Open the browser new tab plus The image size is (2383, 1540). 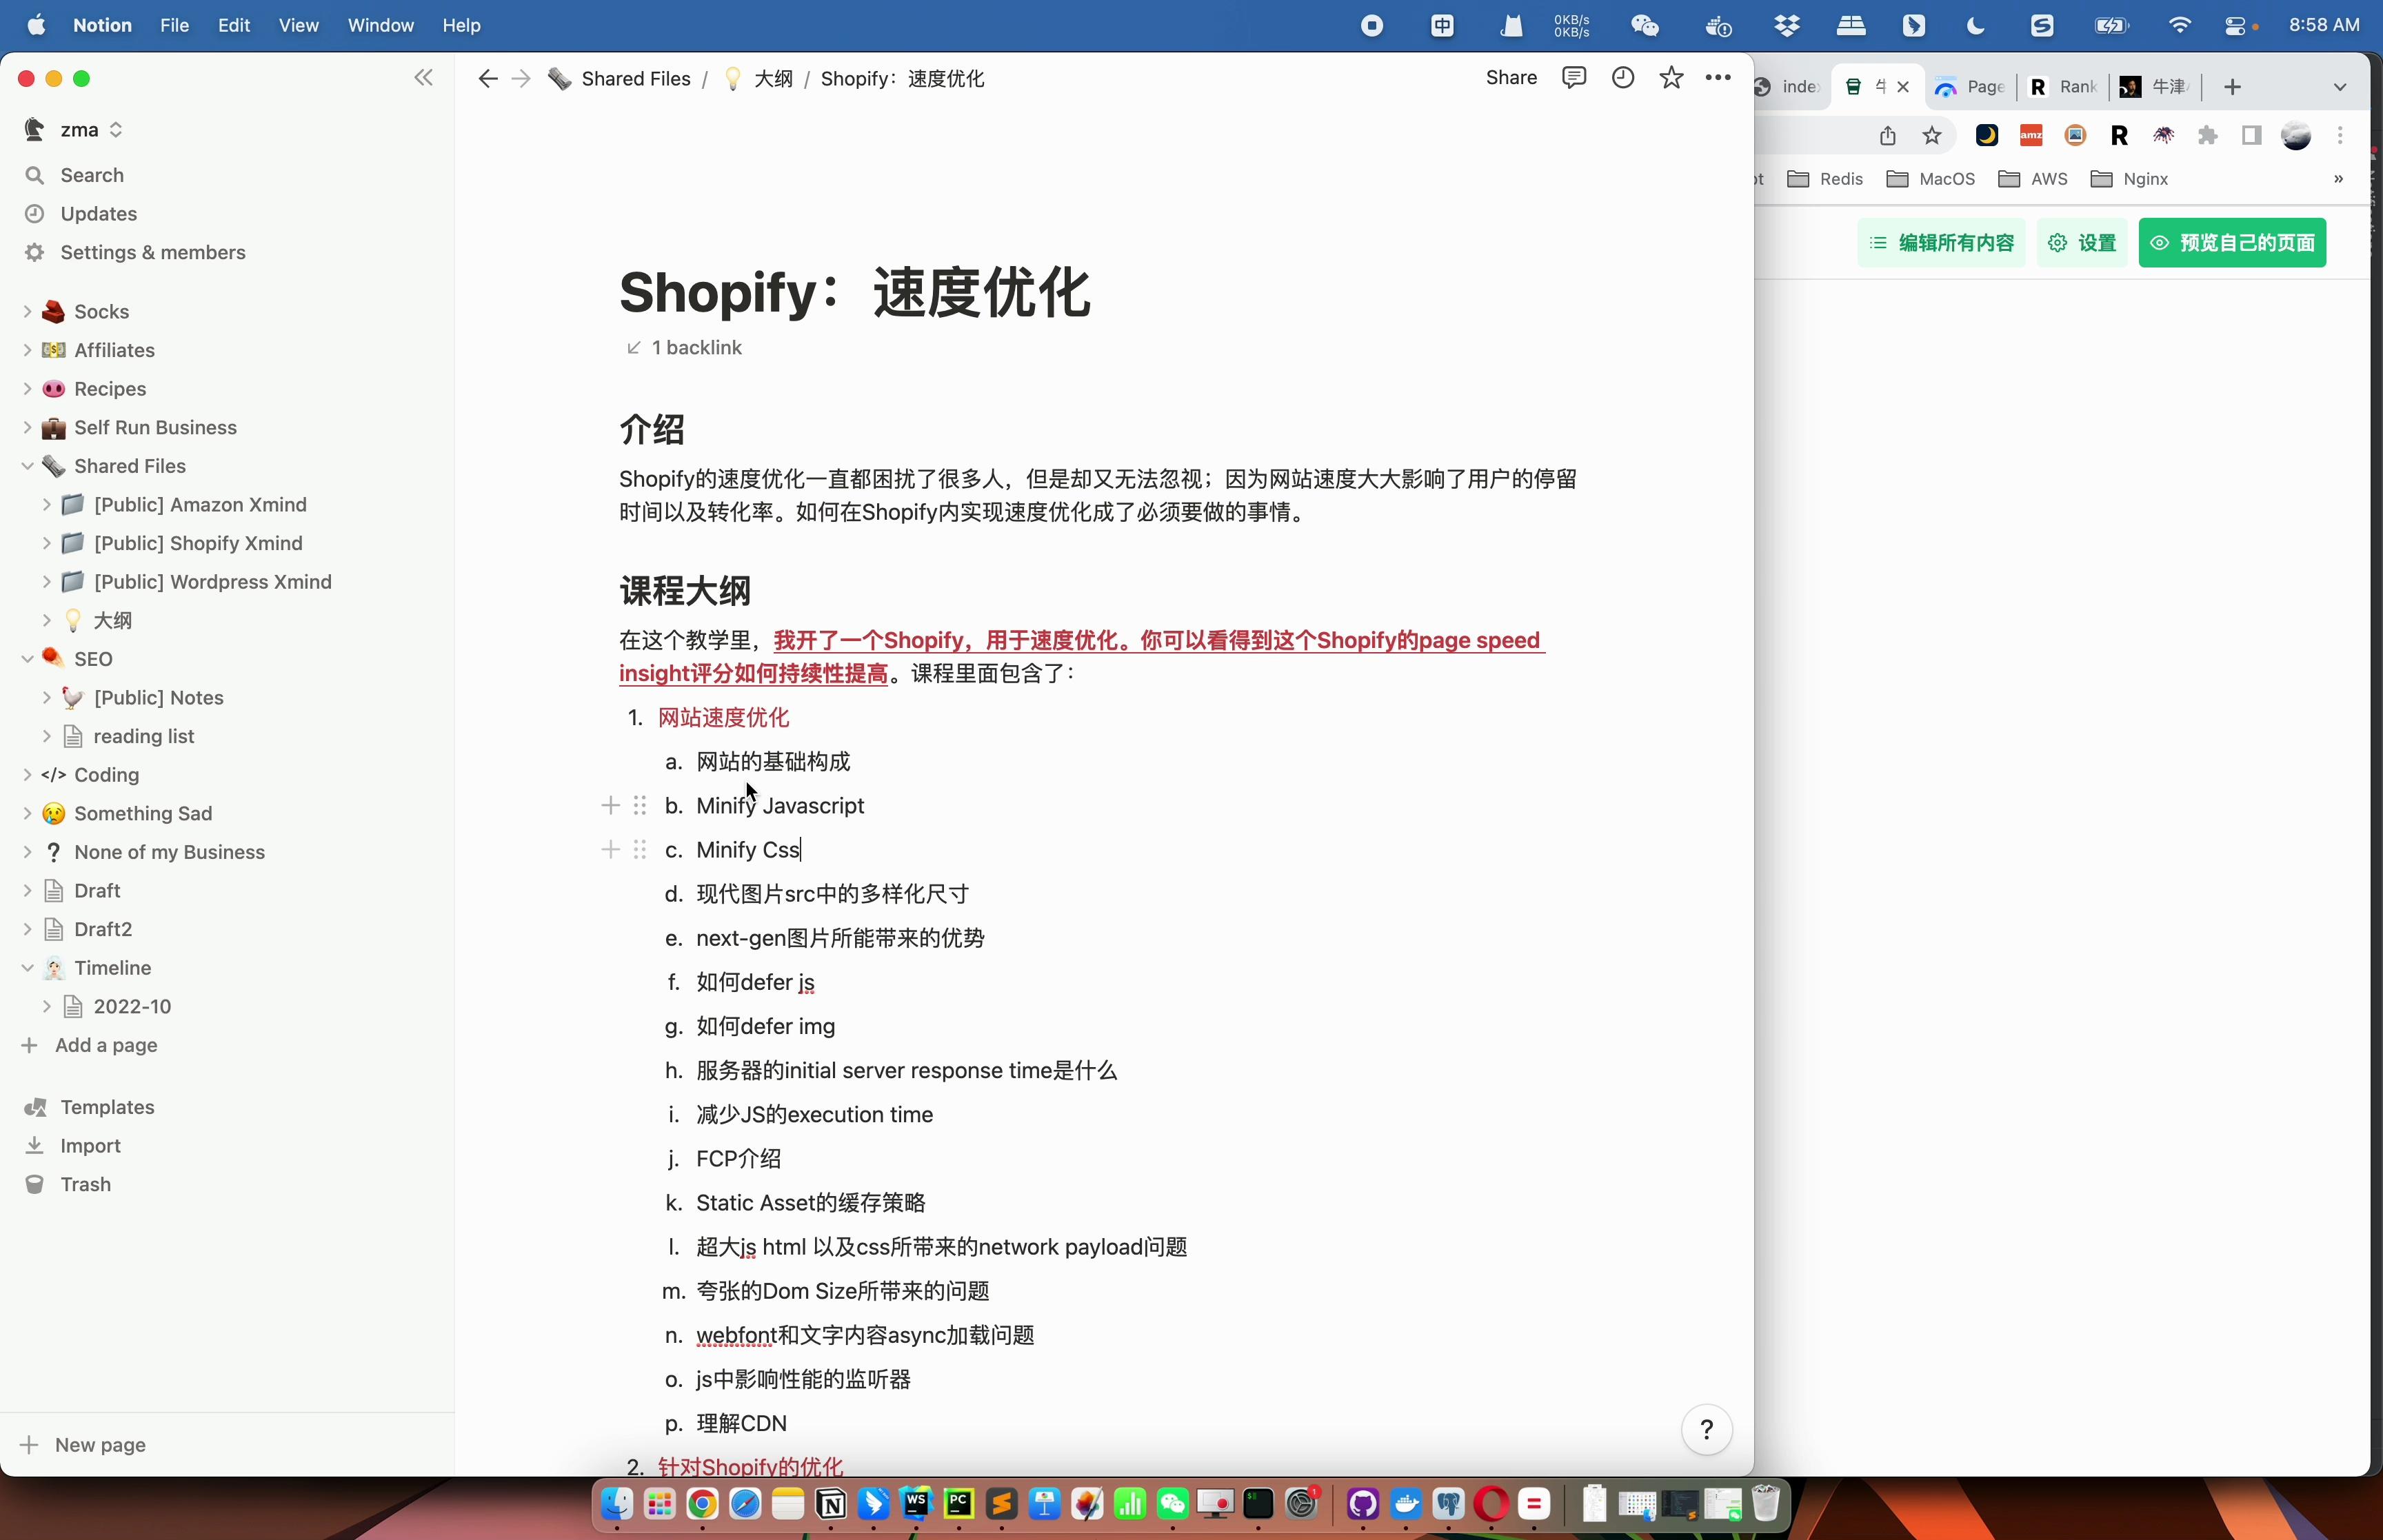[x=2232, y=87]
